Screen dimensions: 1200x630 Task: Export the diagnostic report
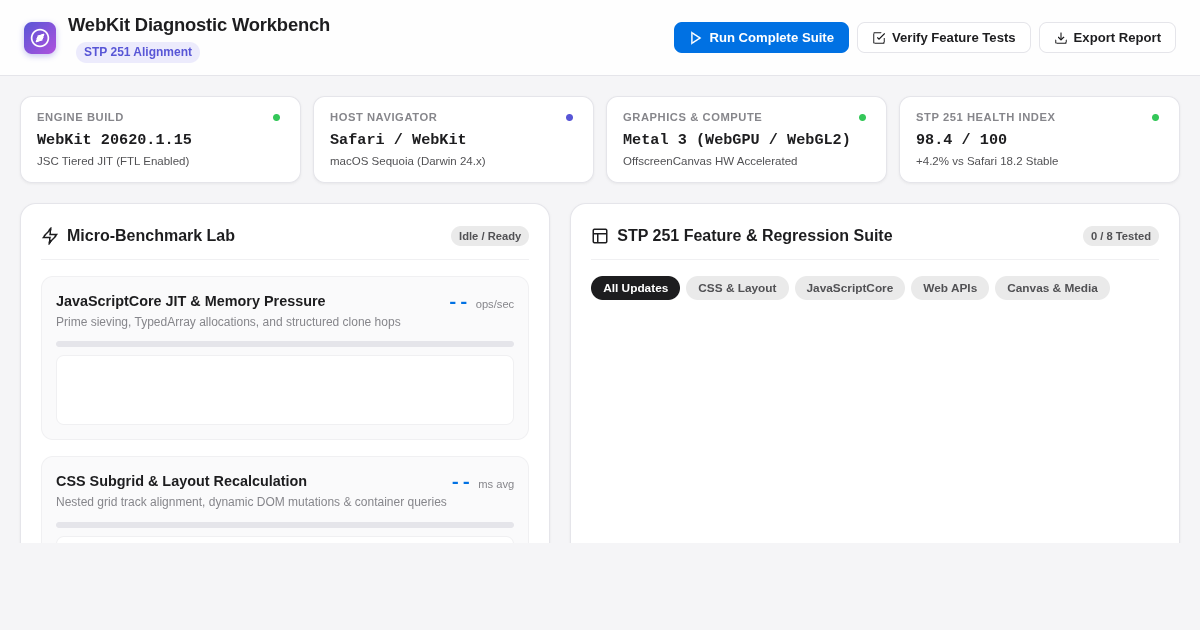(x=1107, y=38)
